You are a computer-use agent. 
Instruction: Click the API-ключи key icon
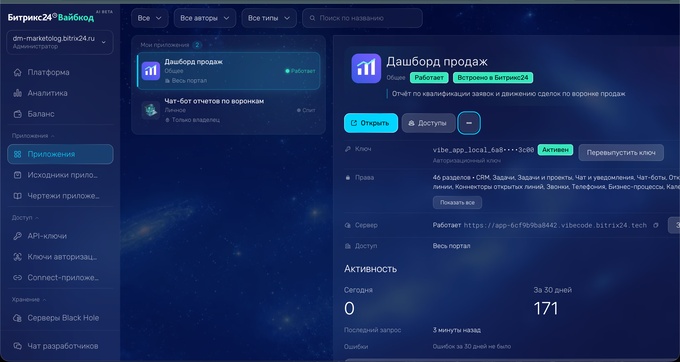pyautogui.click(x=17, y=236)
